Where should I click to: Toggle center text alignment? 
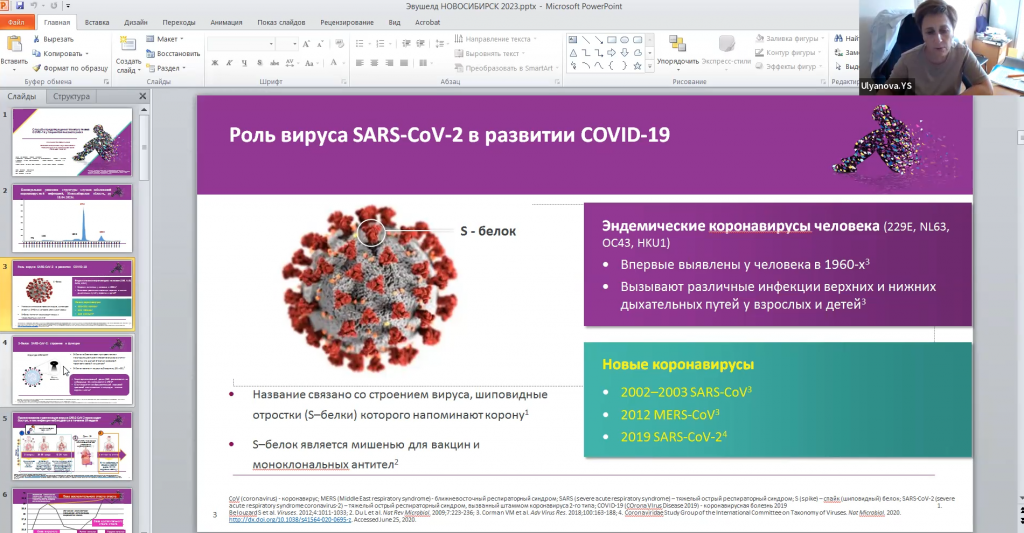(x=374, y=63)
